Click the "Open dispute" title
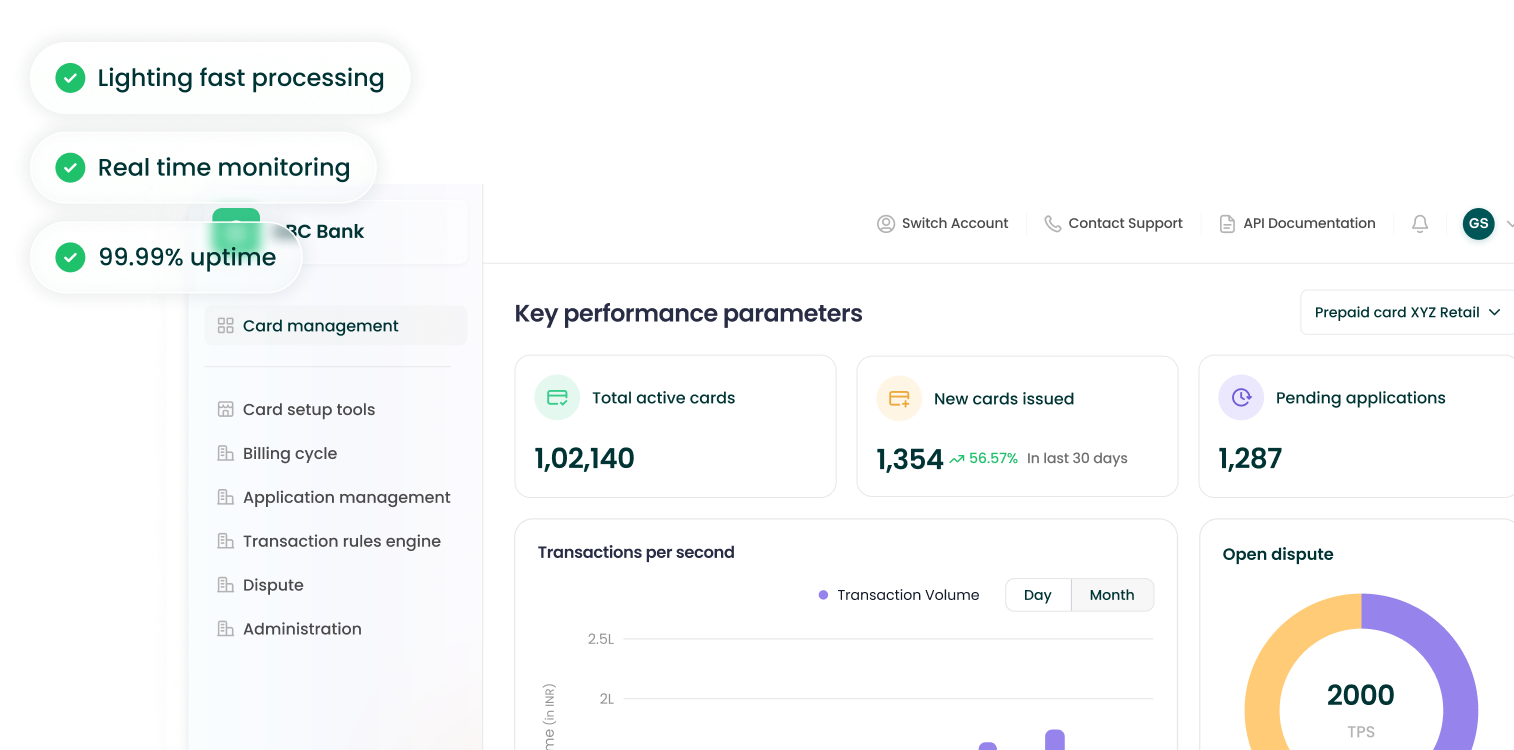 point(1278,555)
